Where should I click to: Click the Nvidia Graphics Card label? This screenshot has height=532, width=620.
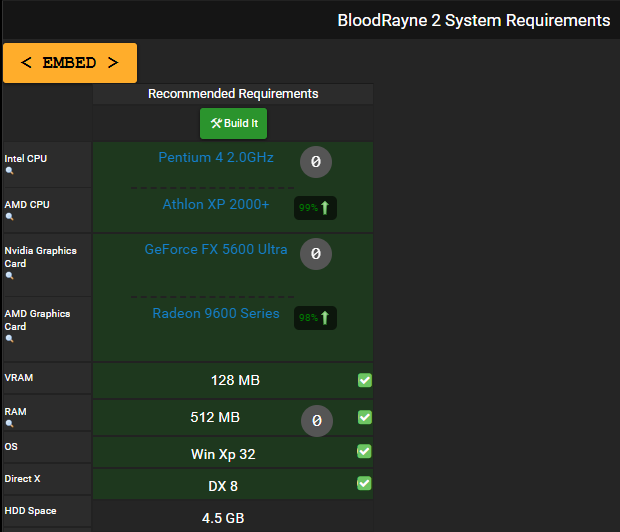click(40, 257)
